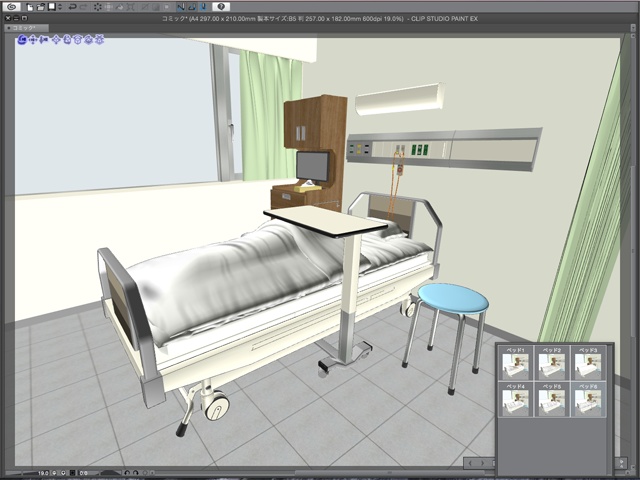
Task: Choose the ベッド4 layout preset thumbnail
Action: [516, 399]
